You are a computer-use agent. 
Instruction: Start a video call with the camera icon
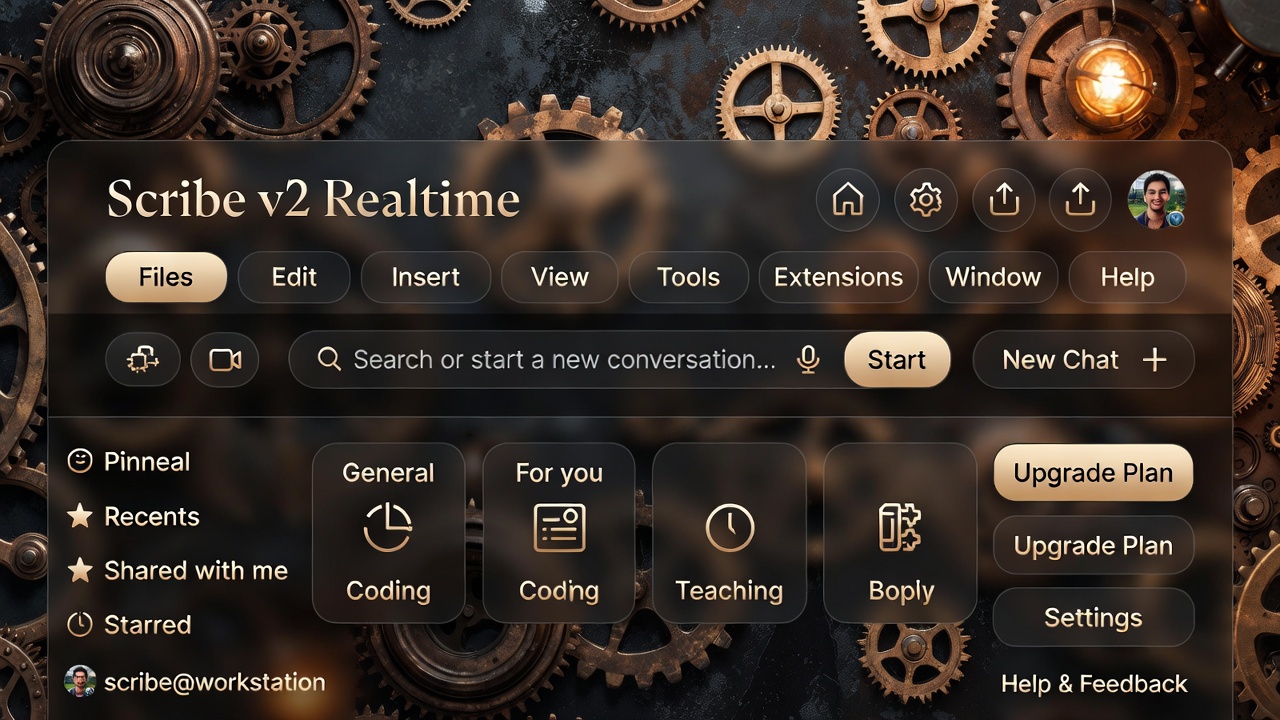pos(225,360)
